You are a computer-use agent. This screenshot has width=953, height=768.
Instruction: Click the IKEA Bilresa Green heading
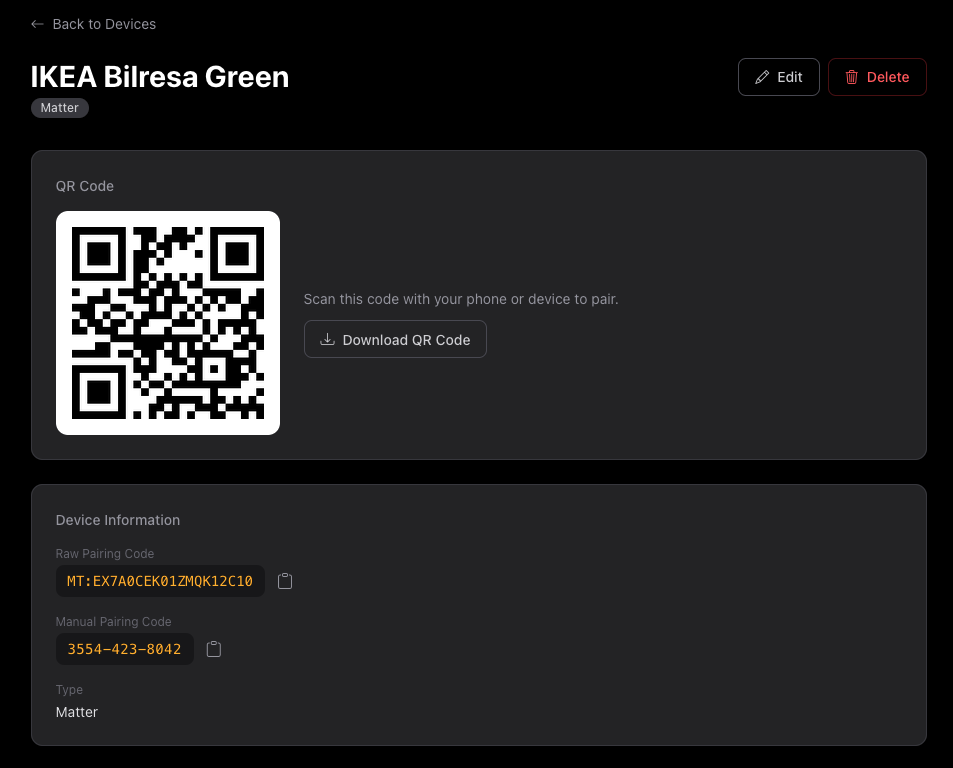160,77
